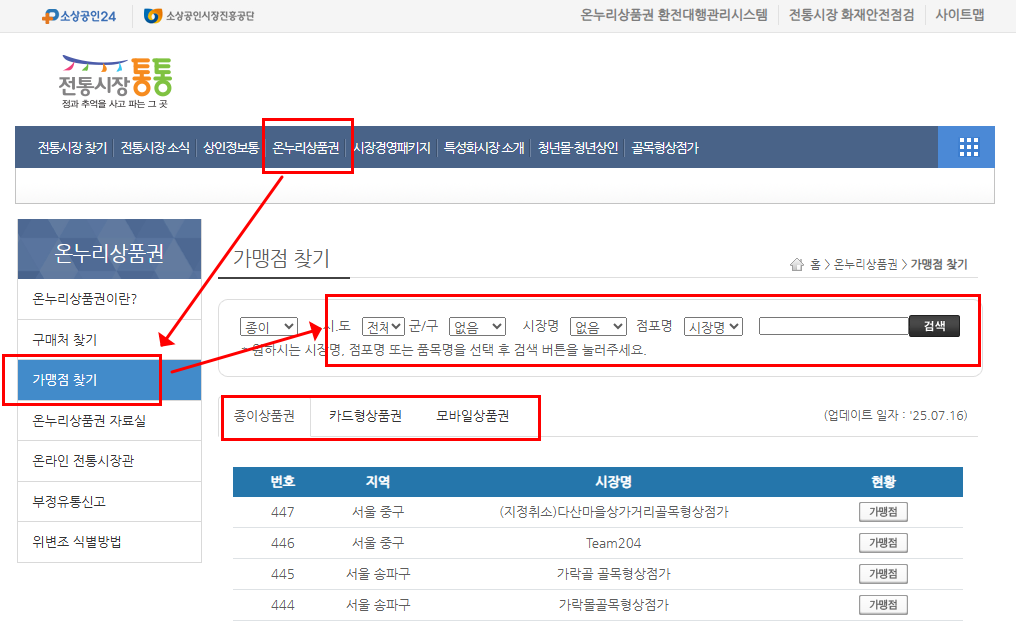Select 온라인 전통시장관 in sidebar
Screen dimensions: 1016x623
(x=110, y=461)
